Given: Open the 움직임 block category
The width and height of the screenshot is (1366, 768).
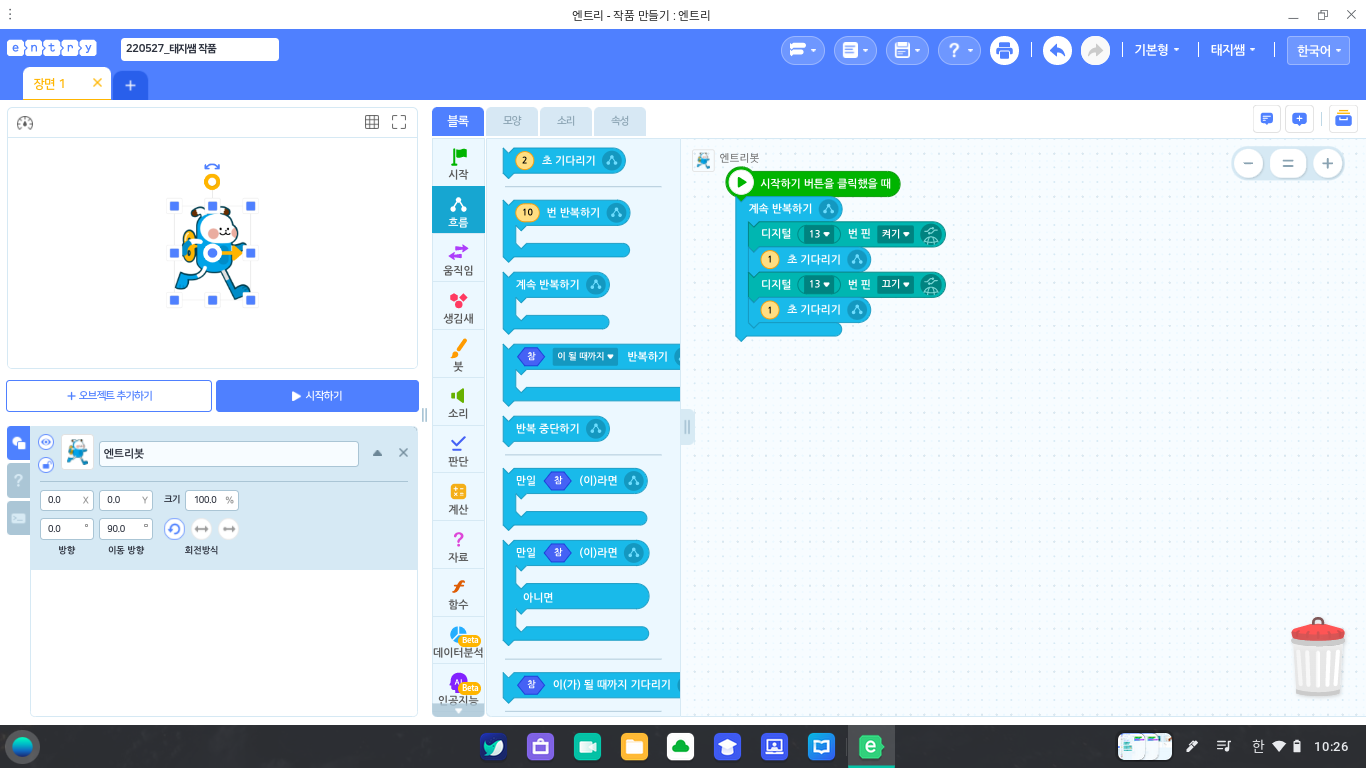Looking at the screenshot, I should 458,258.
